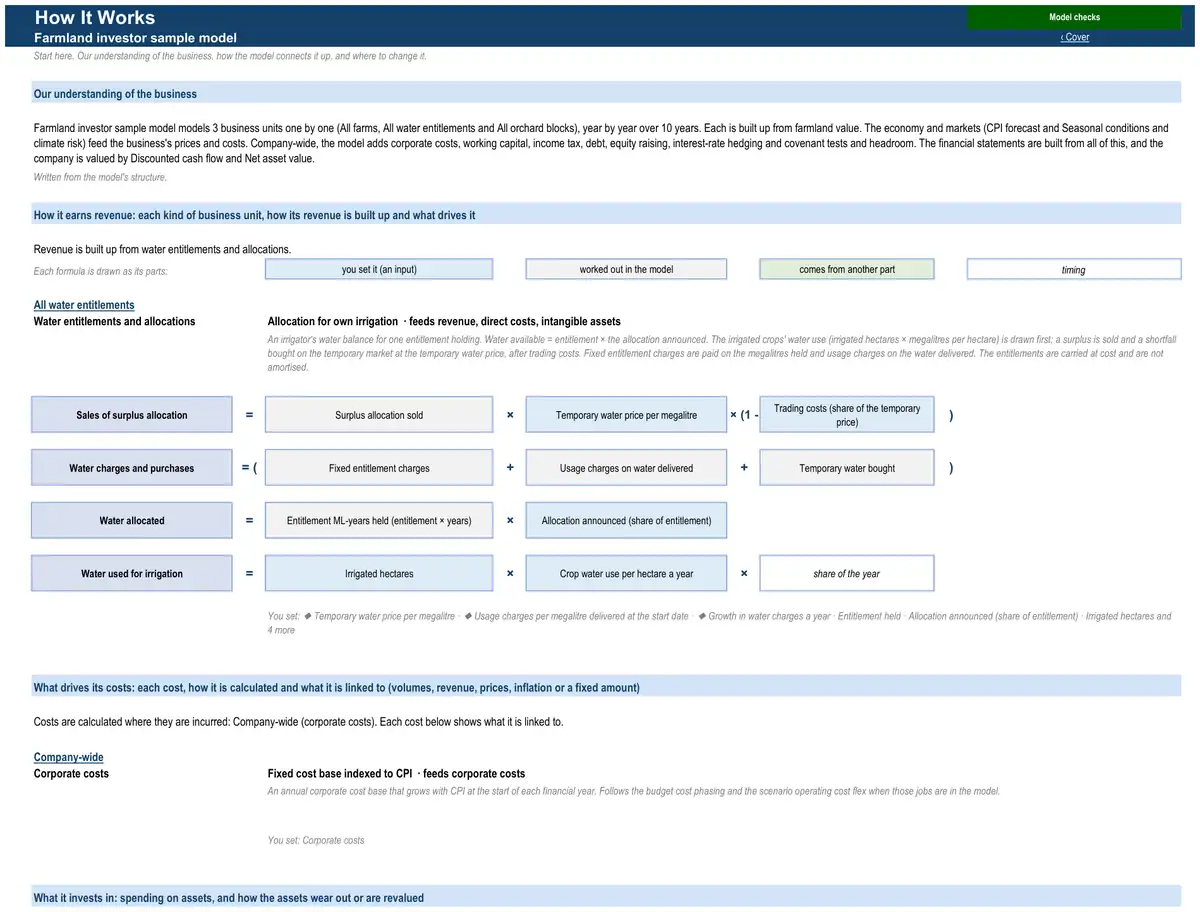Select the How It Works title

(x=95, y=17)
